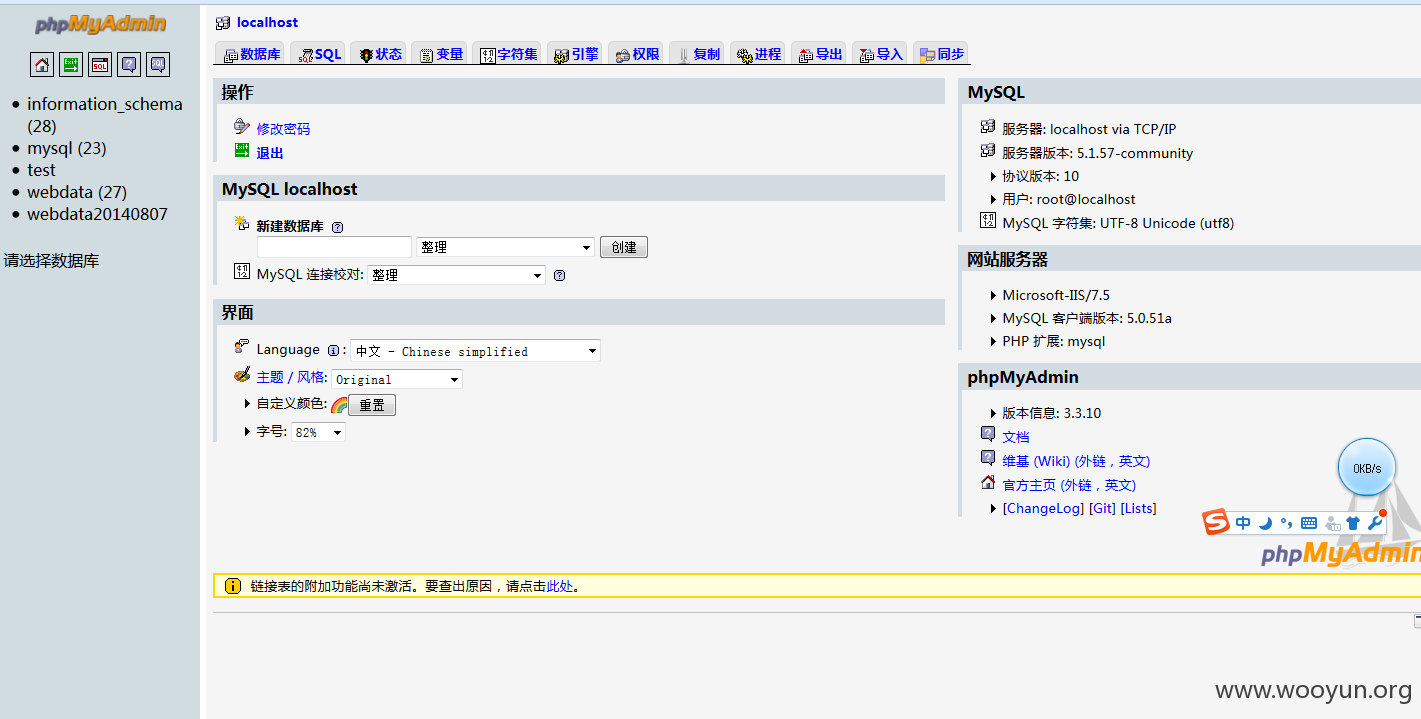The image size is (1421, 719).
Task: Open the Language dropdown
Action: tap(475, 351)
